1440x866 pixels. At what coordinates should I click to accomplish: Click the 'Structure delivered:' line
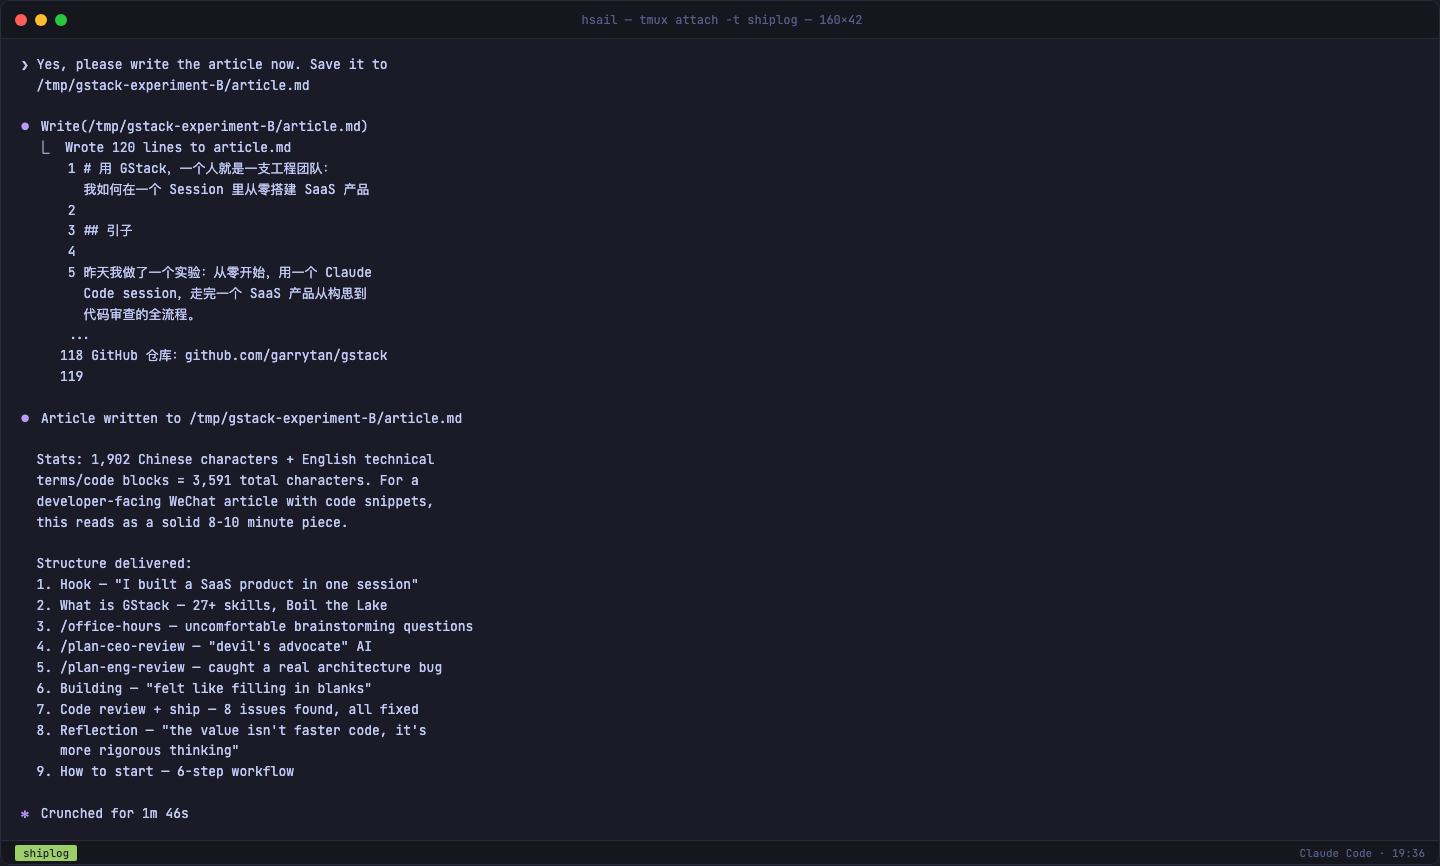click(114, 564)
